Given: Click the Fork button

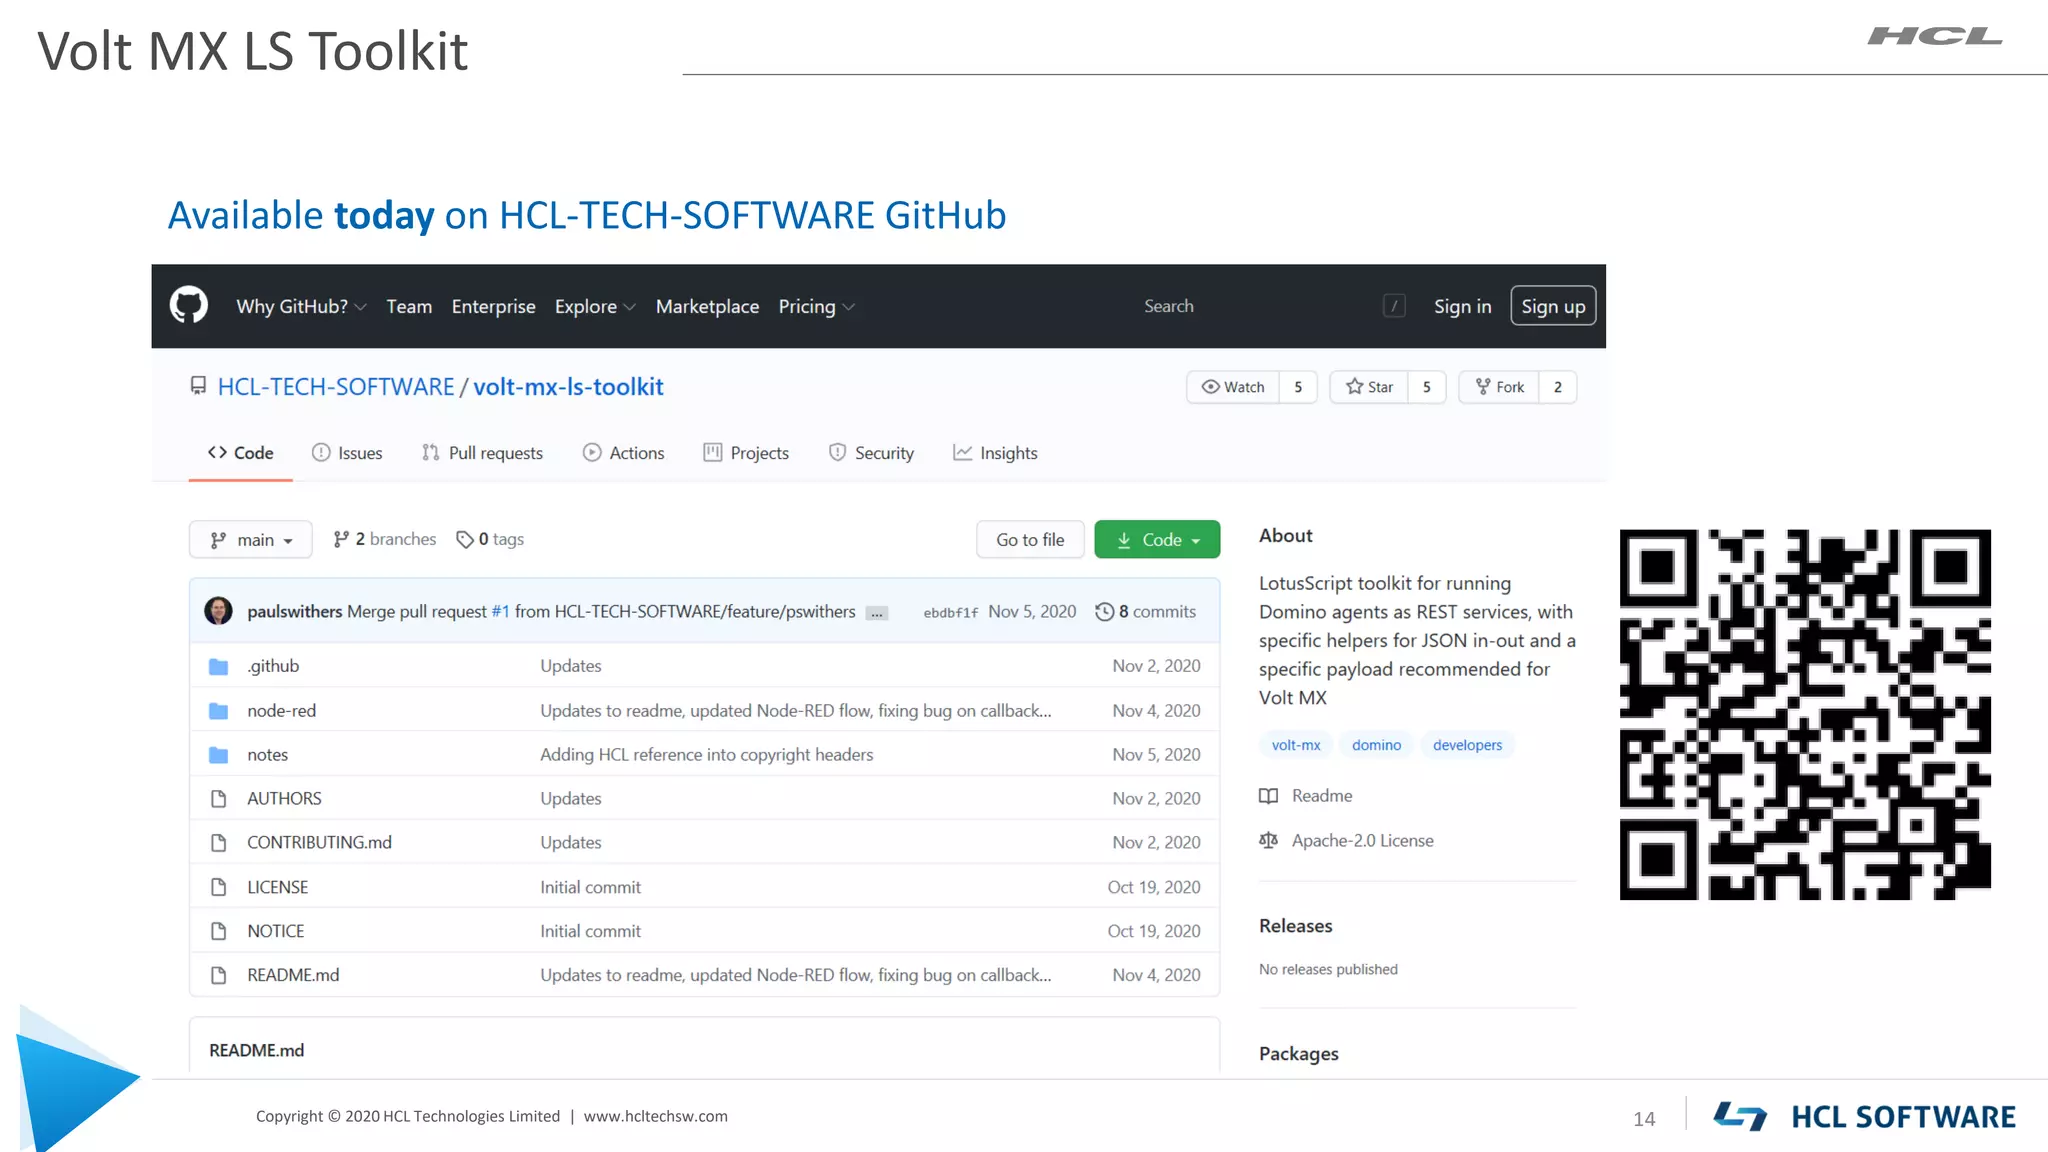Looking at the screenshot, I should point(1499,387).
